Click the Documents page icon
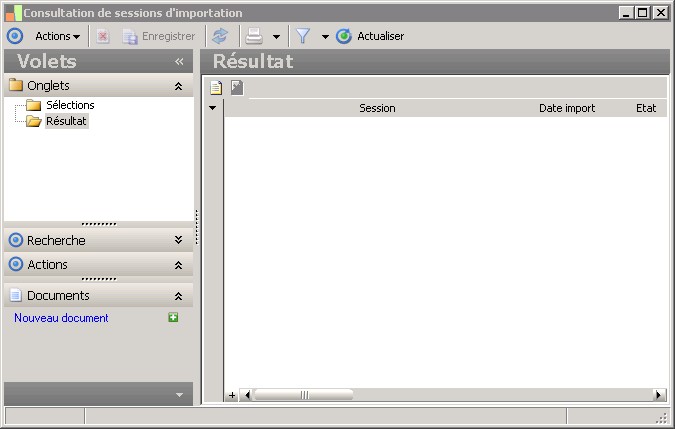The height and width of the screenshot is (429, 675). [x=16, y=295]
